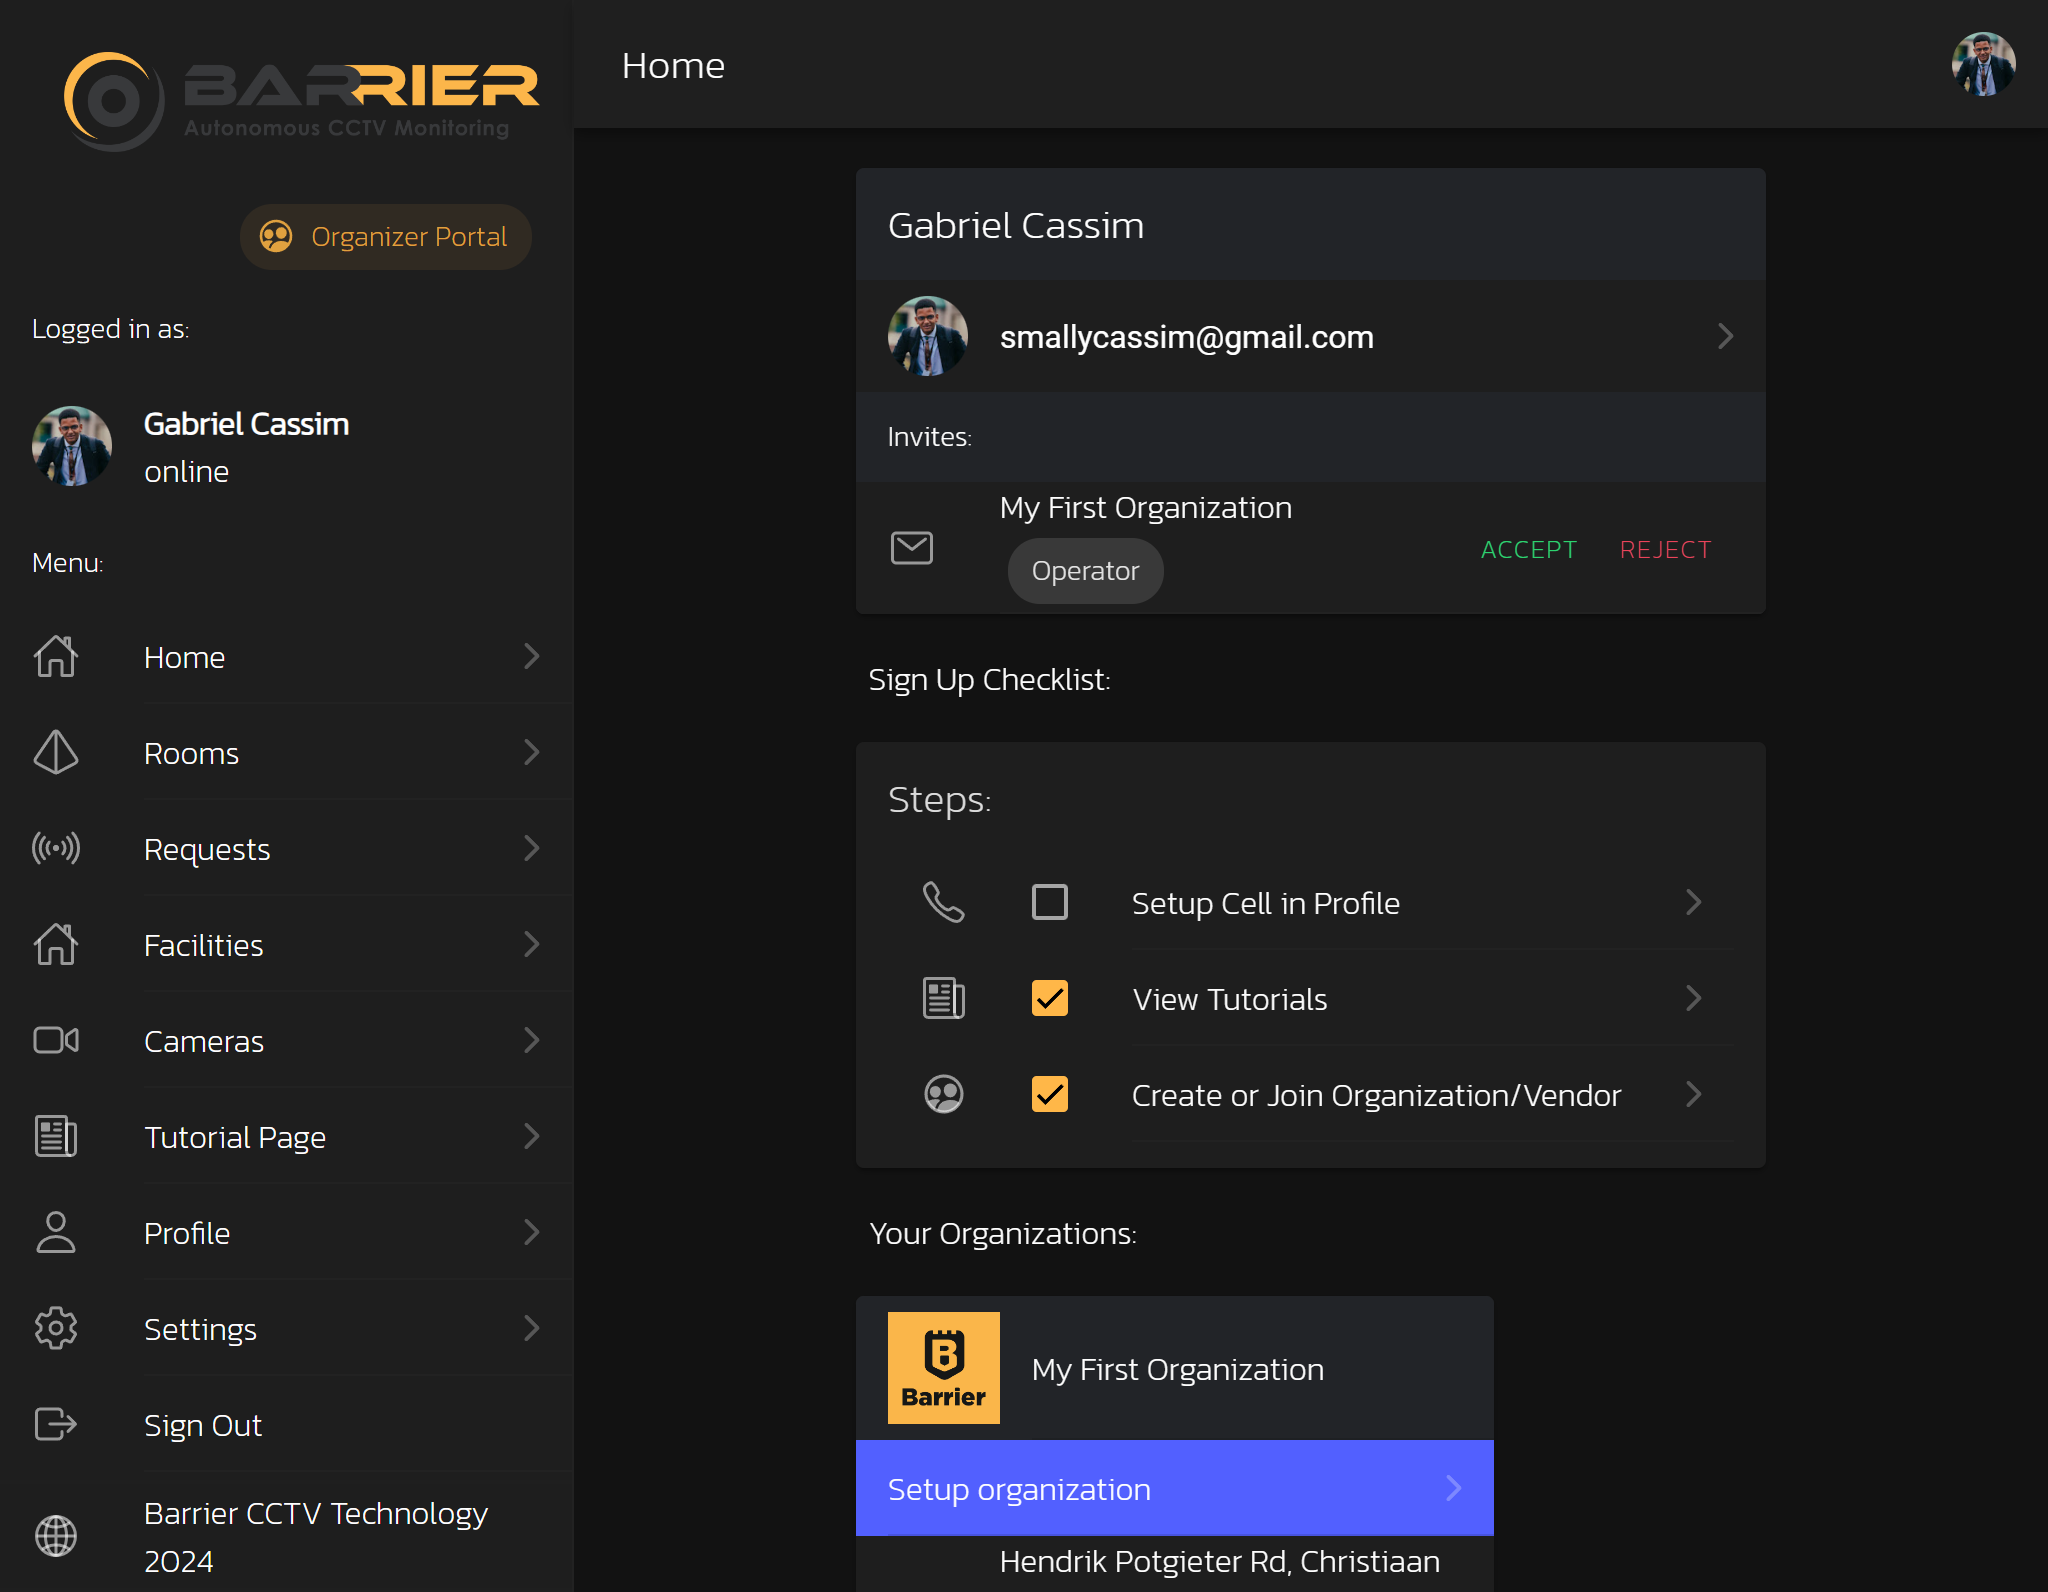Expand the smallycassim@gmail.com row chevron
The width and height of the screenshot is (2048, 1592).
1725,336
